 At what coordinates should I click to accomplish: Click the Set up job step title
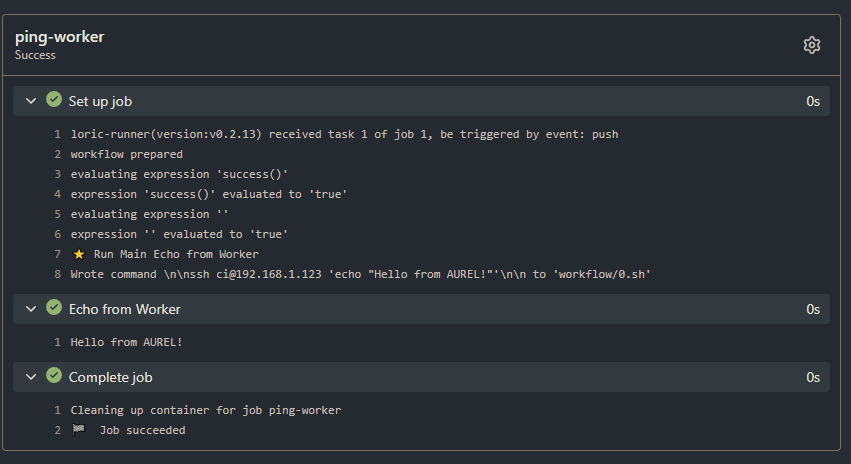pyautogui.click(x=100, y=101)
